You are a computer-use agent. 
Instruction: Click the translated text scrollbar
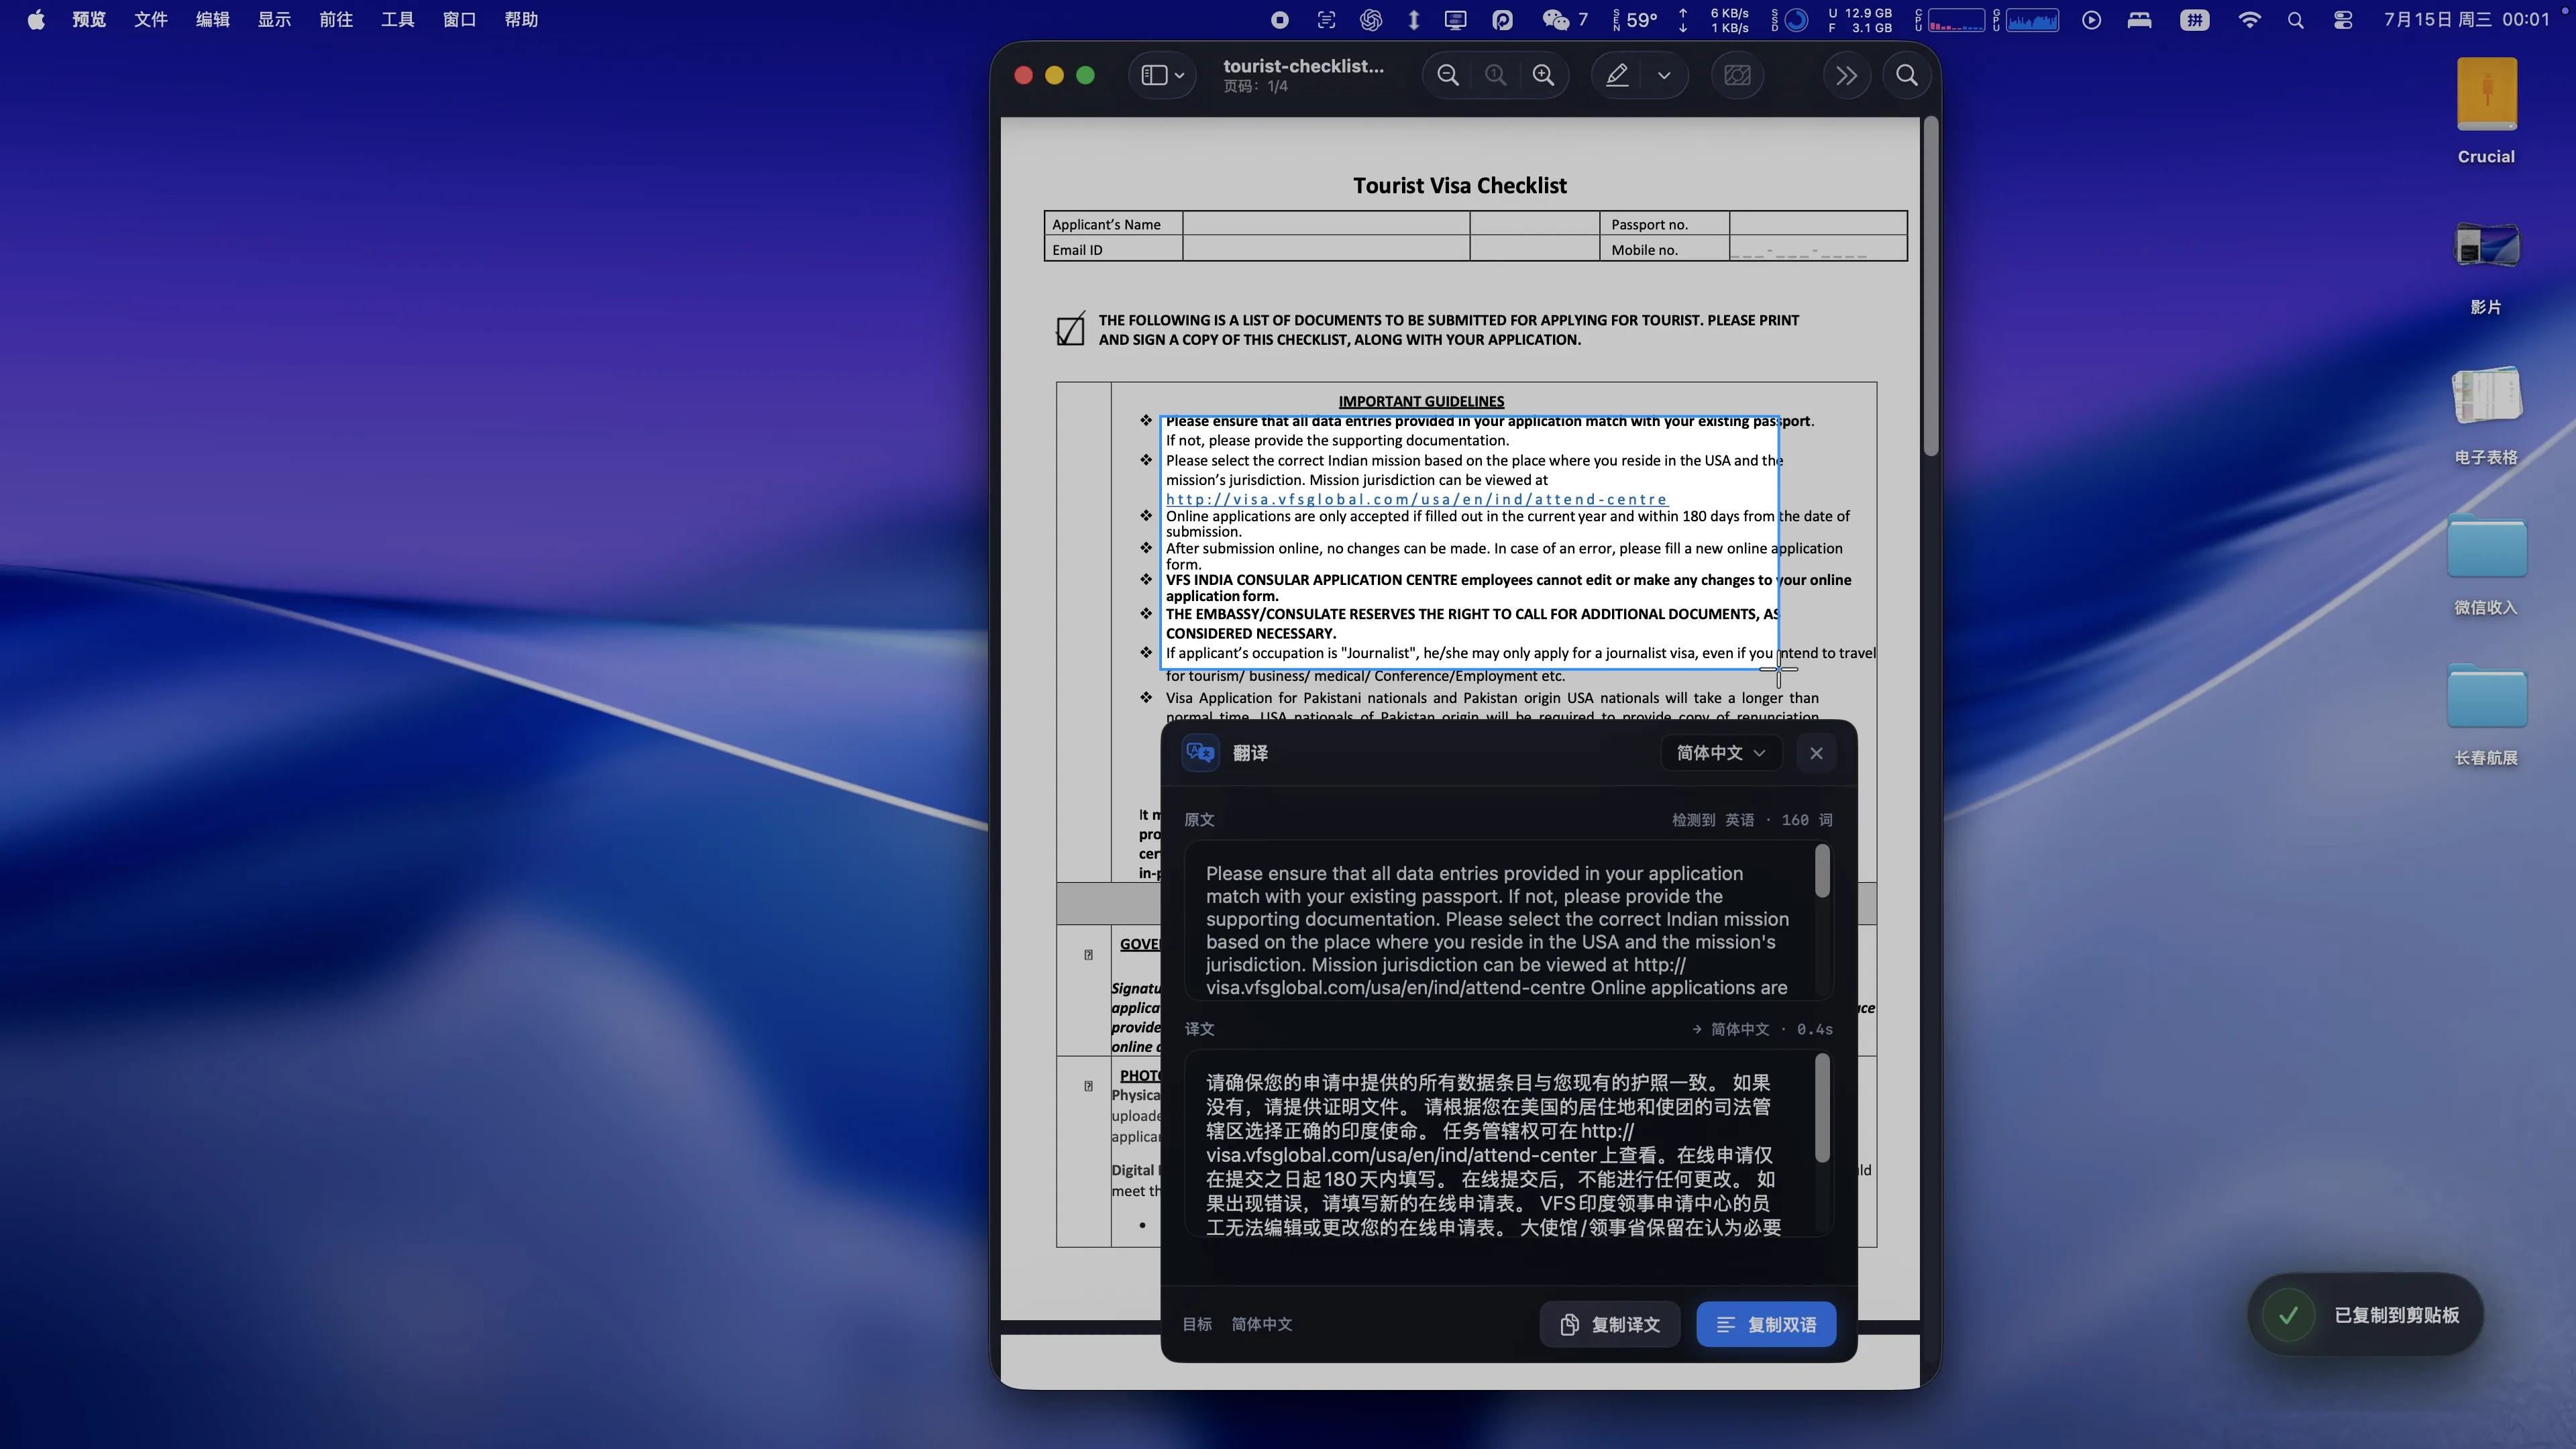point(1822,1108)
